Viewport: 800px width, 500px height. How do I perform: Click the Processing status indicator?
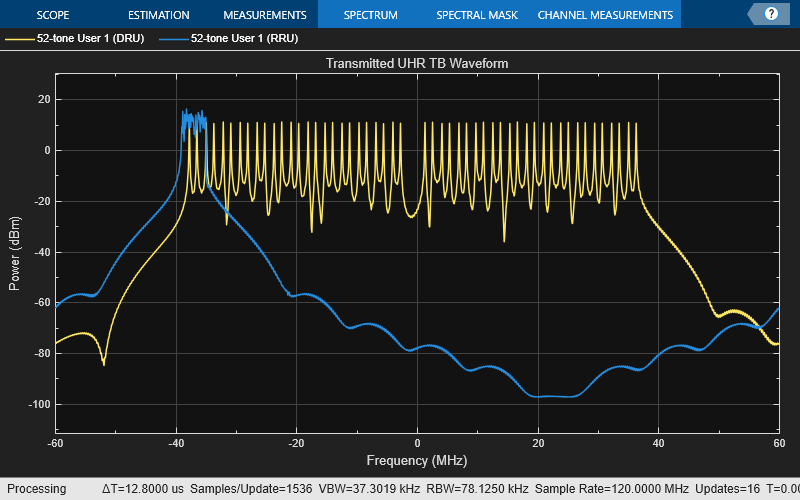pos(38,489)
